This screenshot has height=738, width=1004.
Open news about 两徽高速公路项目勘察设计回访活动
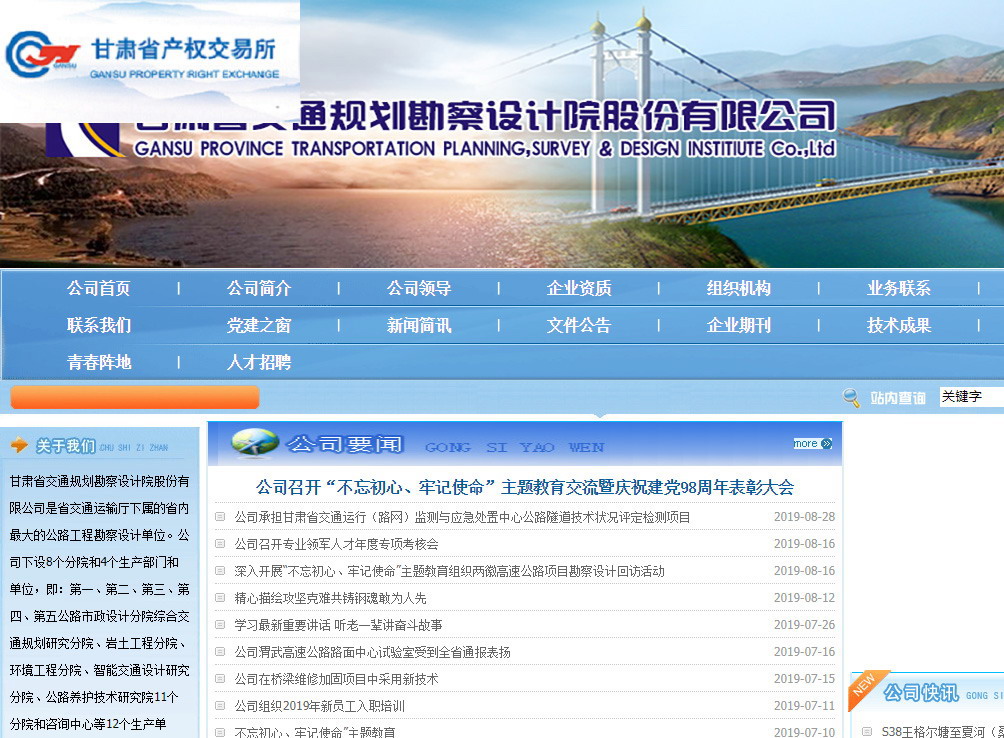tap(449, 571)
